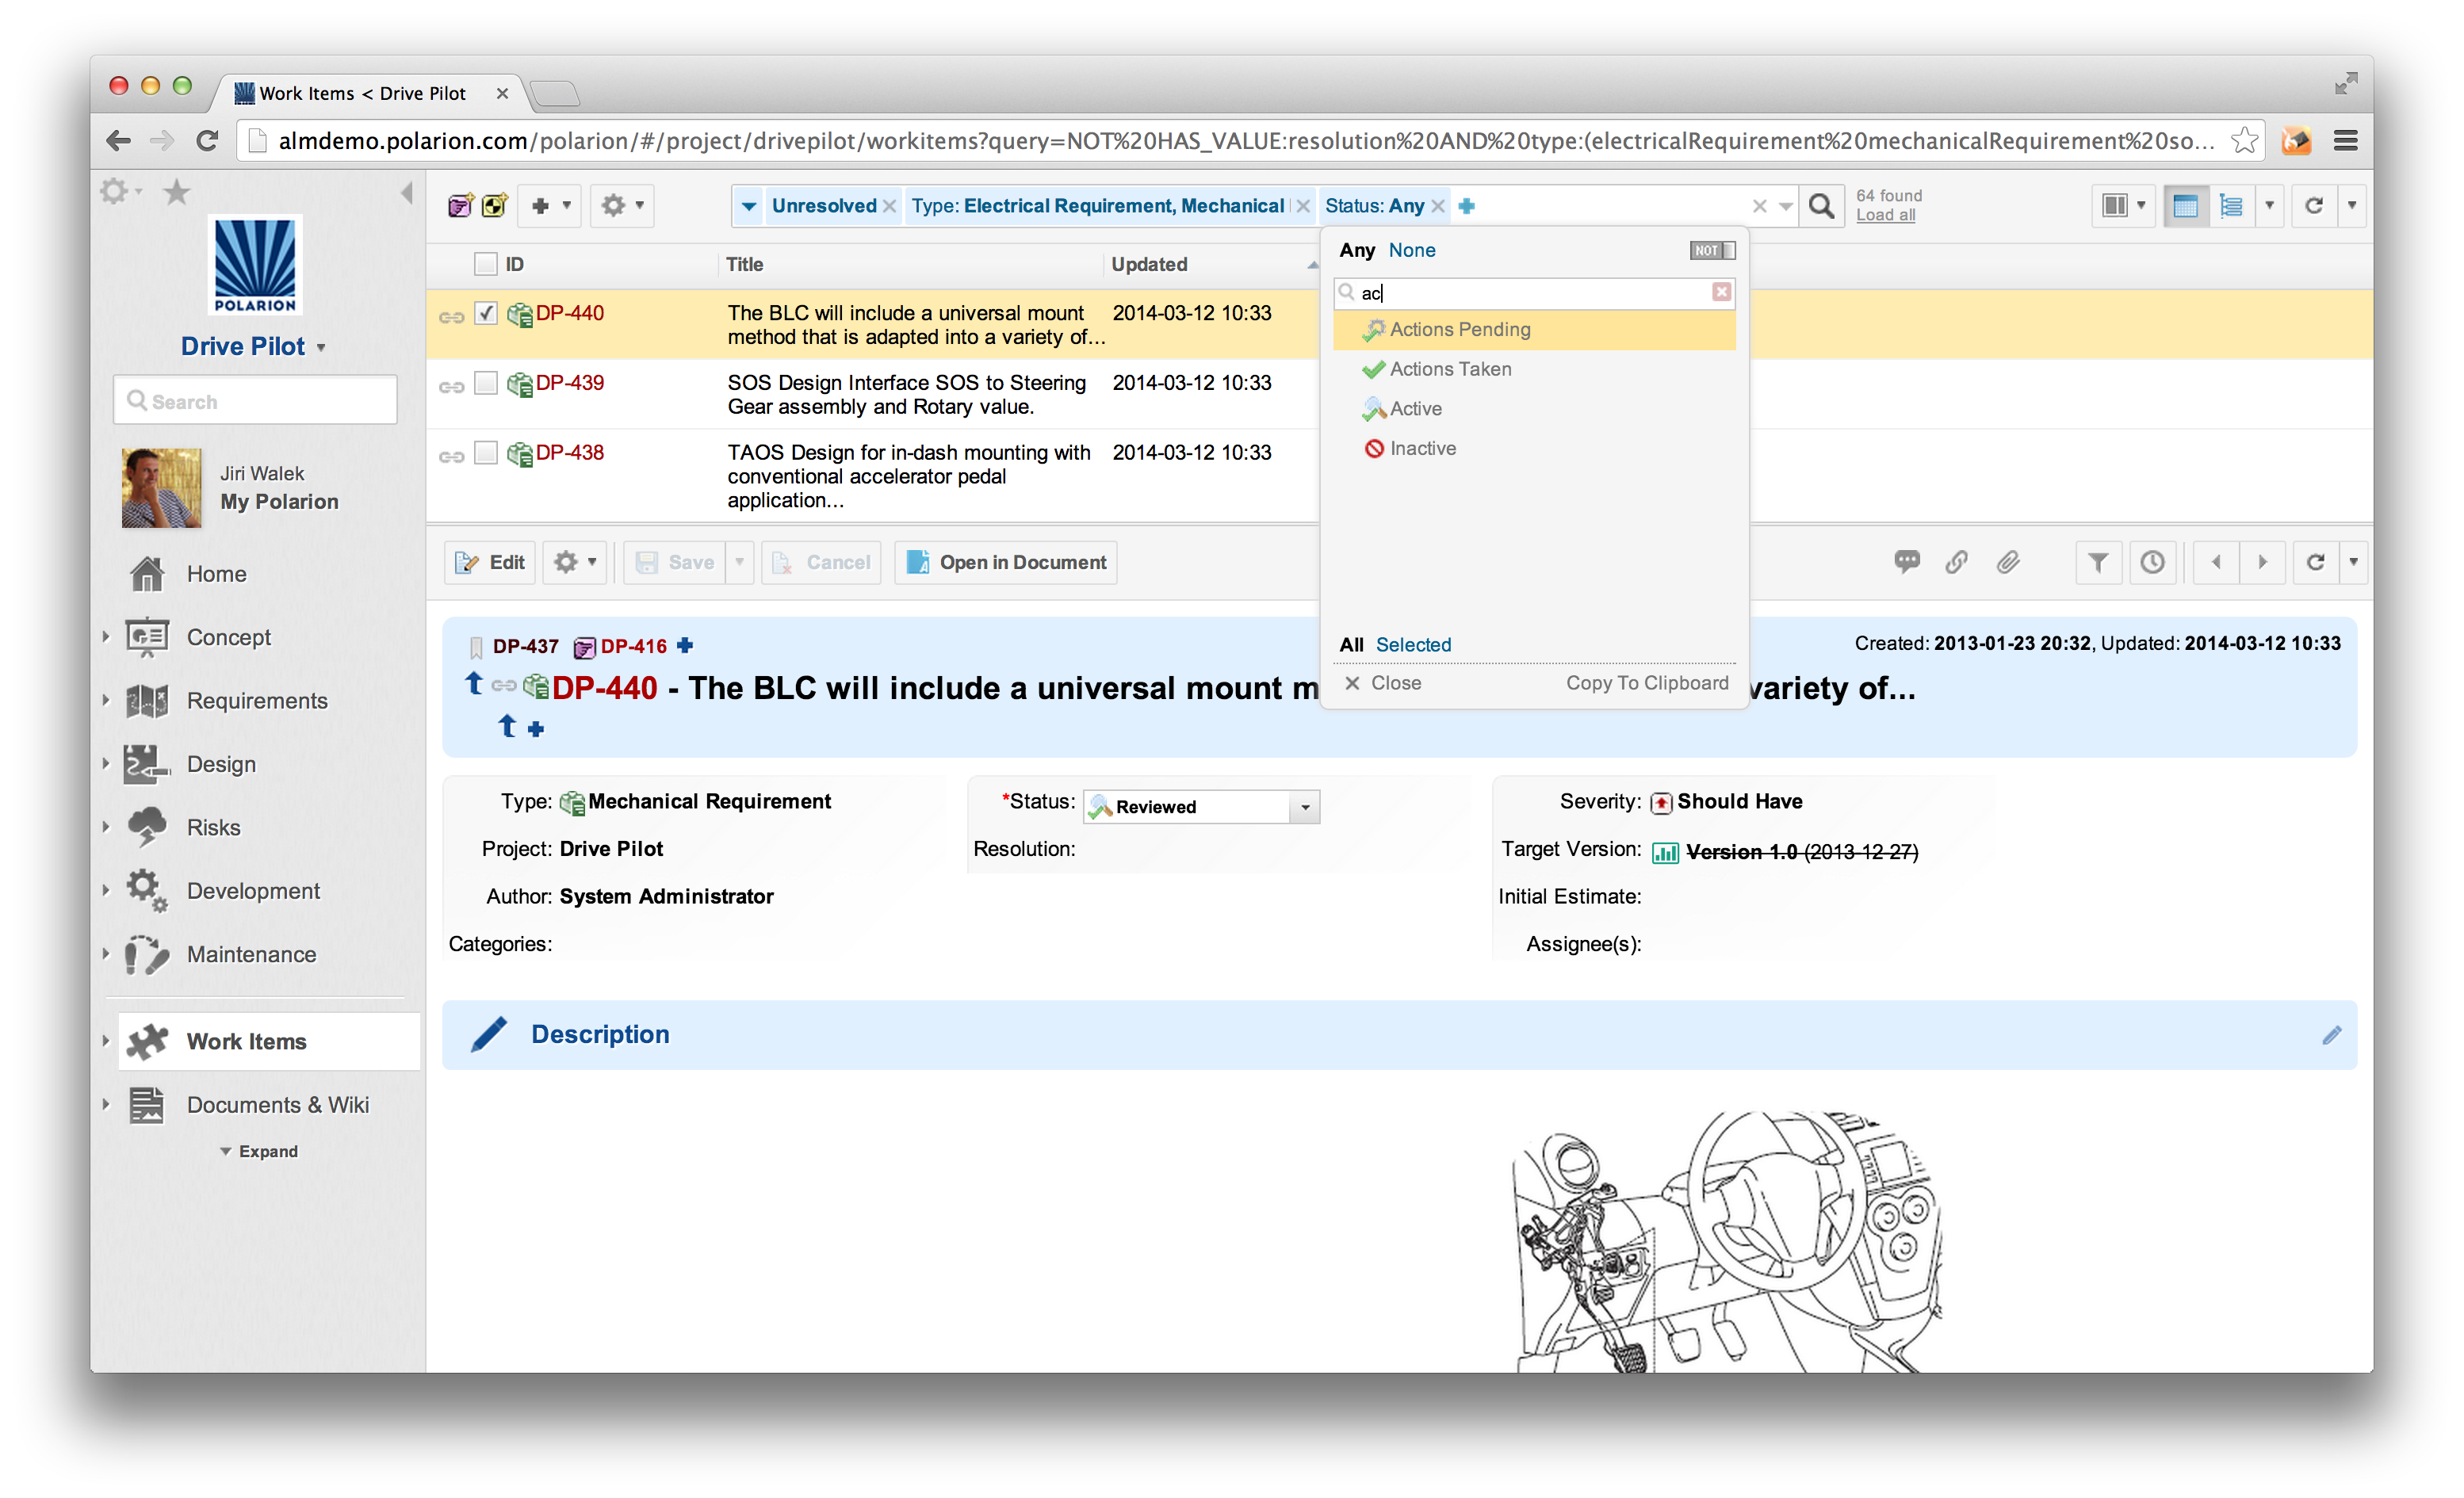Toggle the NOT switch in the status filter
The width and height of the screenshot is (2464, 1498).
tap(1711, 250)
